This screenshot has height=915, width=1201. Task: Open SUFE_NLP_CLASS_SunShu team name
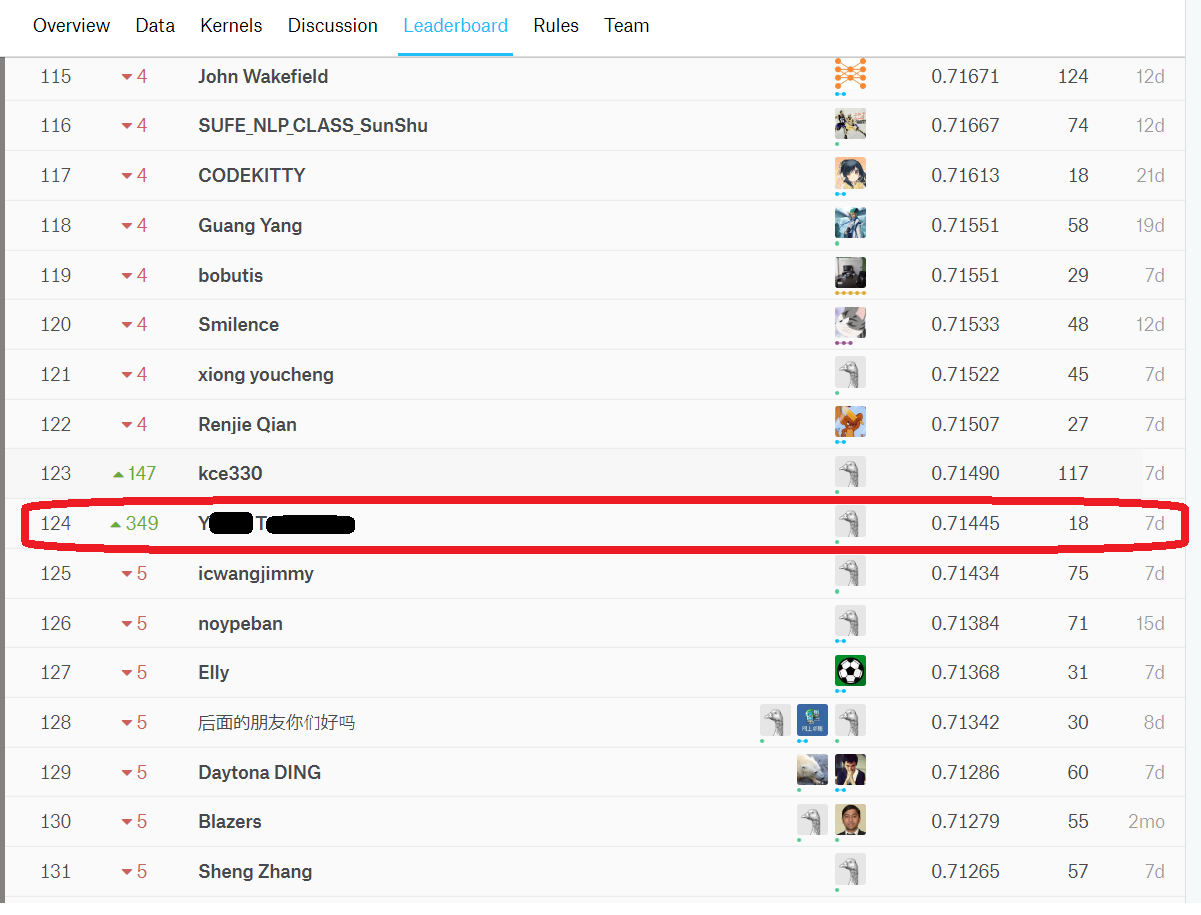(x=313, y=125)
